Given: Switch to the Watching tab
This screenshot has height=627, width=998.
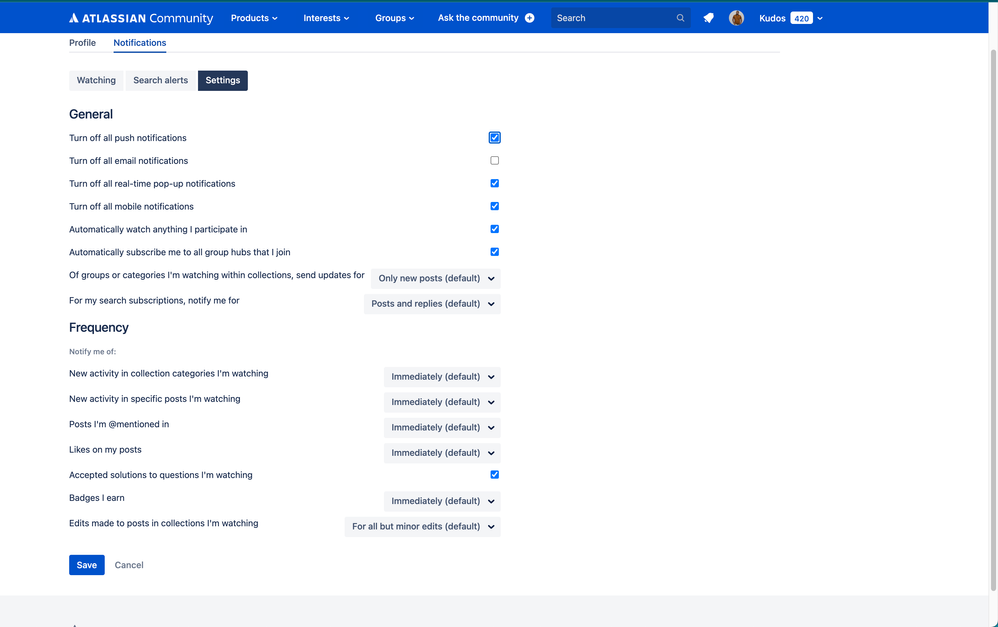Looking at the screenshot, I should (96, 80).
